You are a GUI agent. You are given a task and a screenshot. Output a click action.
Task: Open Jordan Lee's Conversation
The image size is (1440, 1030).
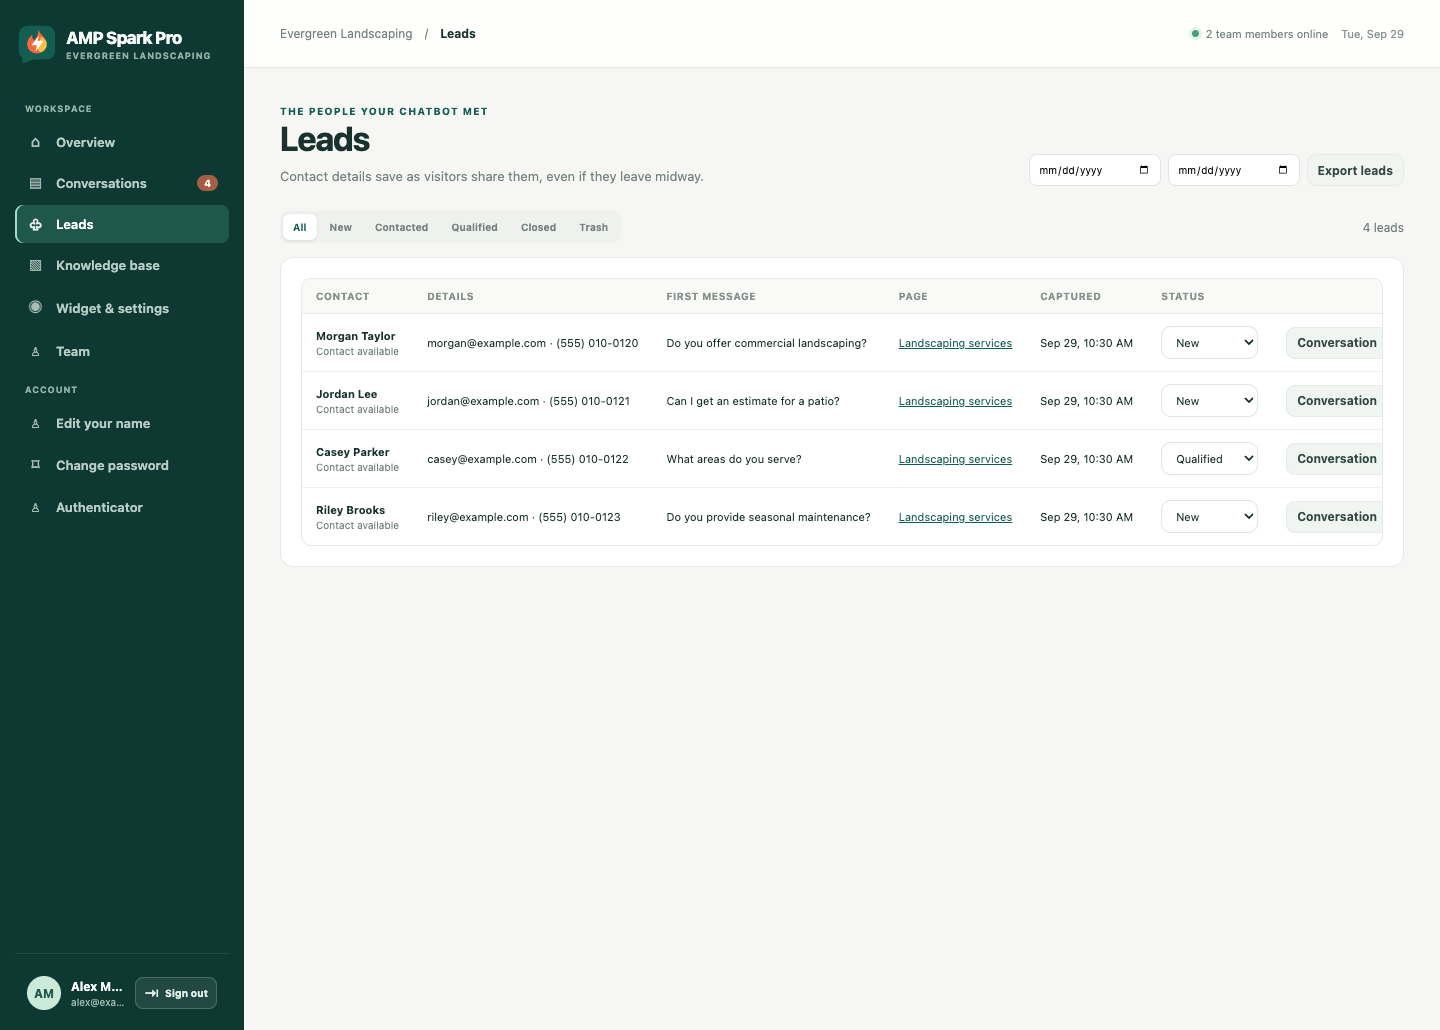(x=1335, y=401)
